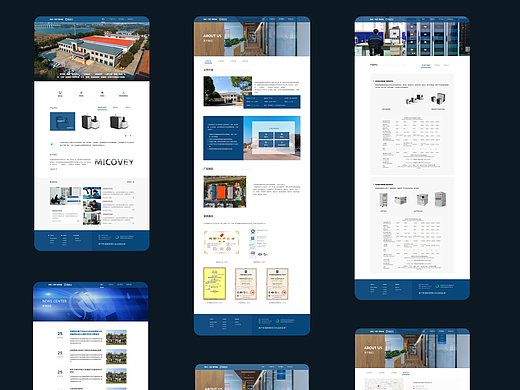This screenshot has height=390, width=520.
Task: Click the fourth feature icon in the home page icon row
Action: coord(123,93)
